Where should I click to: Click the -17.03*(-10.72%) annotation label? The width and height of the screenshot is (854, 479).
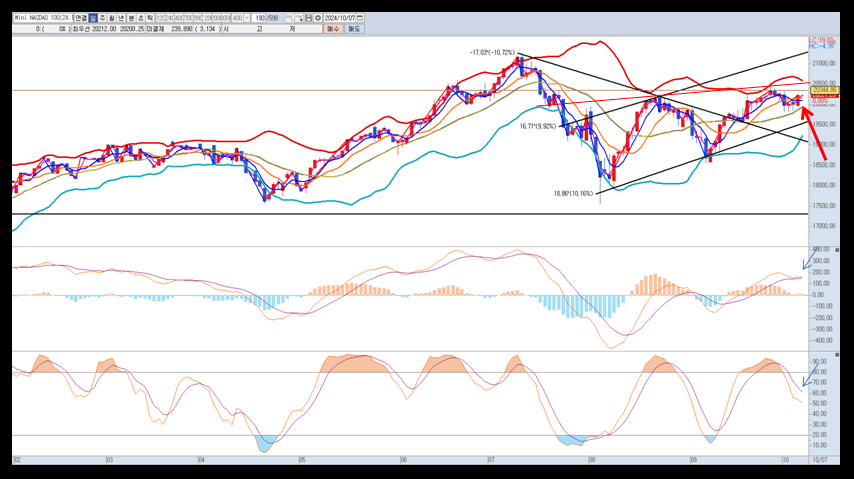492,52
